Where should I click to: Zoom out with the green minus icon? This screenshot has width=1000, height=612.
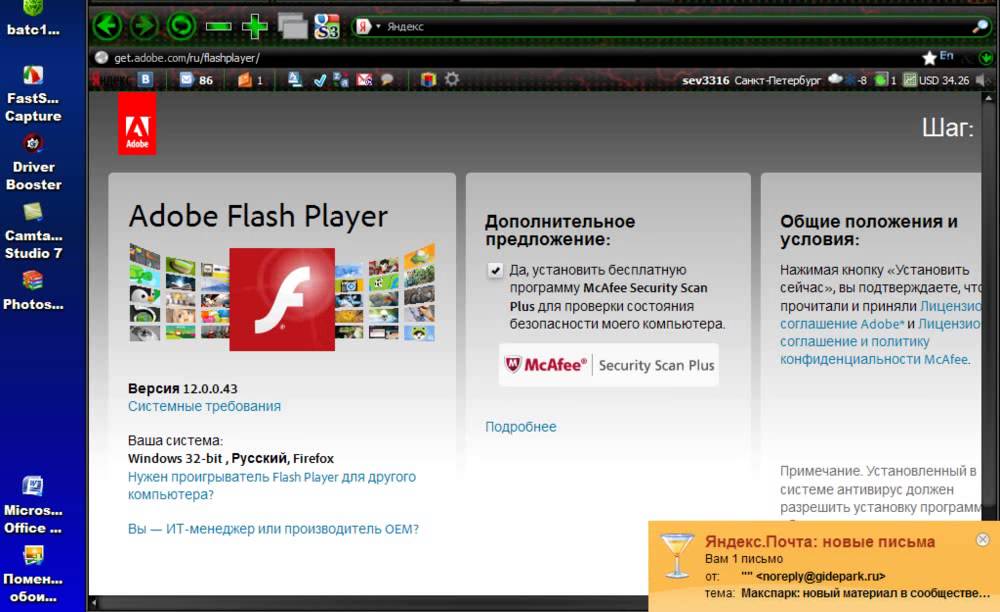click(219, 27)
